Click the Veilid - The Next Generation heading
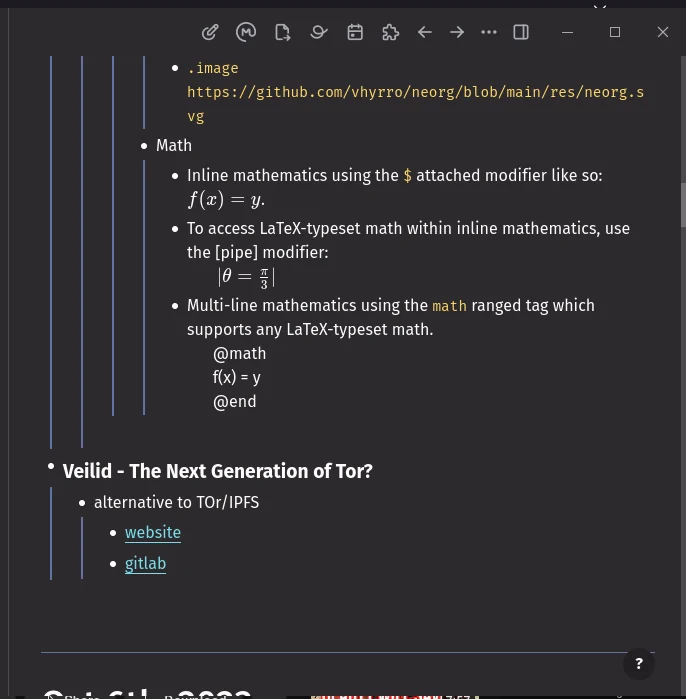 (x=218, y=471)
